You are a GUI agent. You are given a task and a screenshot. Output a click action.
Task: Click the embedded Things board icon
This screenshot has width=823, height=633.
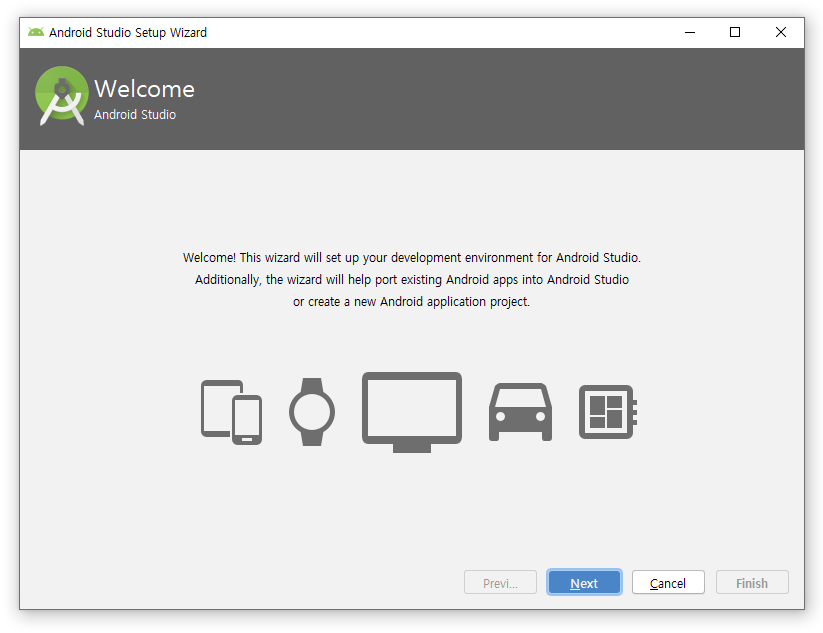[x=608, y=412]
